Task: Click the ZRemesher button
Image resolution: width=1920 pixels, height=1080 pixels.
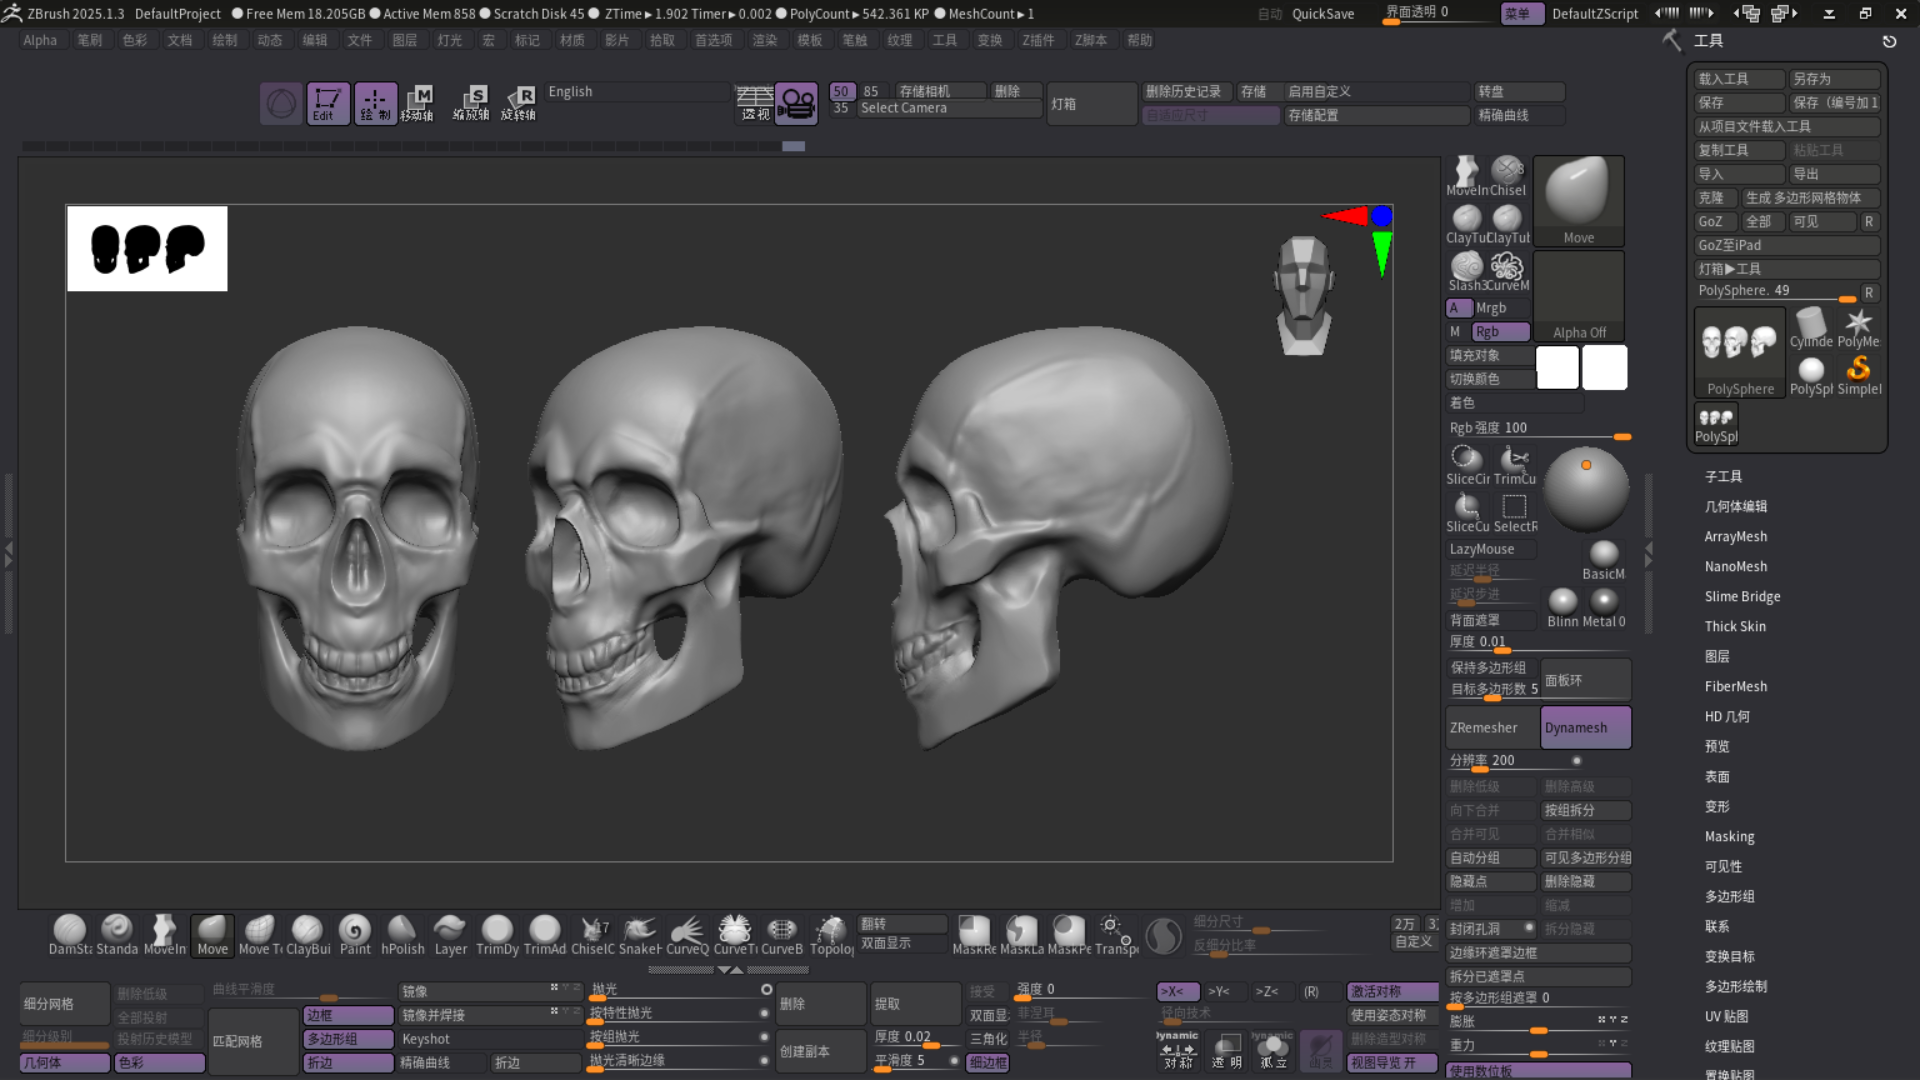Action: (x=1491, y=727)
